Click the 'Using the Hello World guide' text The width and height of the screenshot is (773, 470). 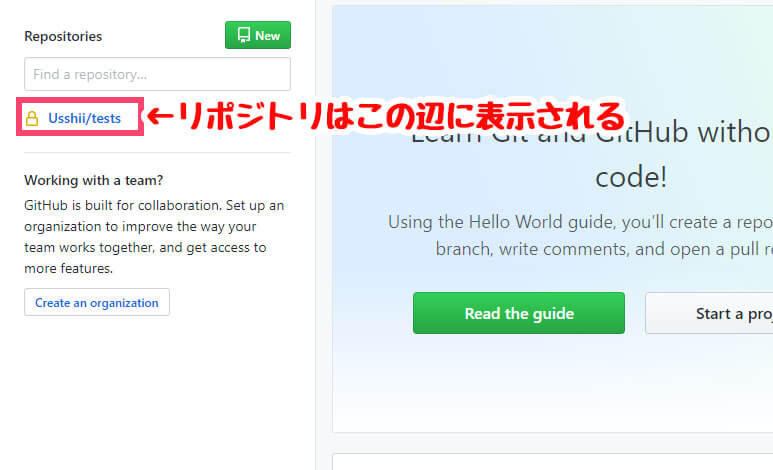(x=580, y=236)
